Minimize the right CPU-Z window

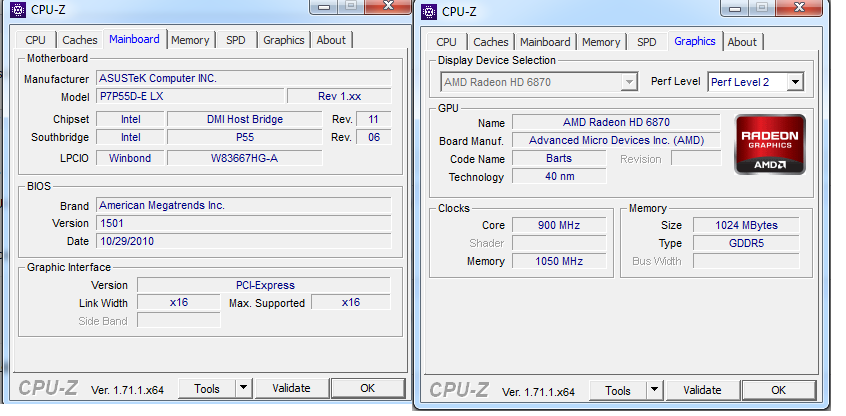tap(735, 7)
